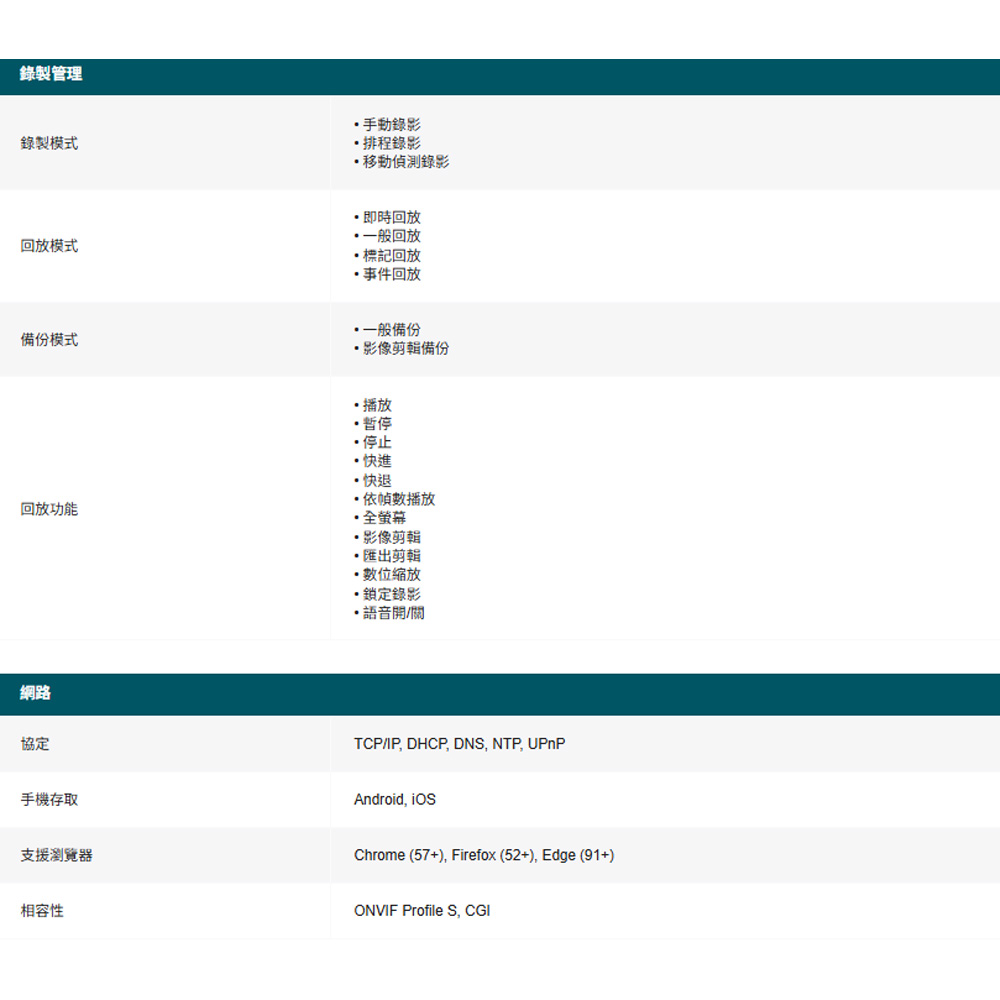The width and height of the screenshot is (1000, 1000).
Task: Select the Android, iOS value text
Action: 395,800
